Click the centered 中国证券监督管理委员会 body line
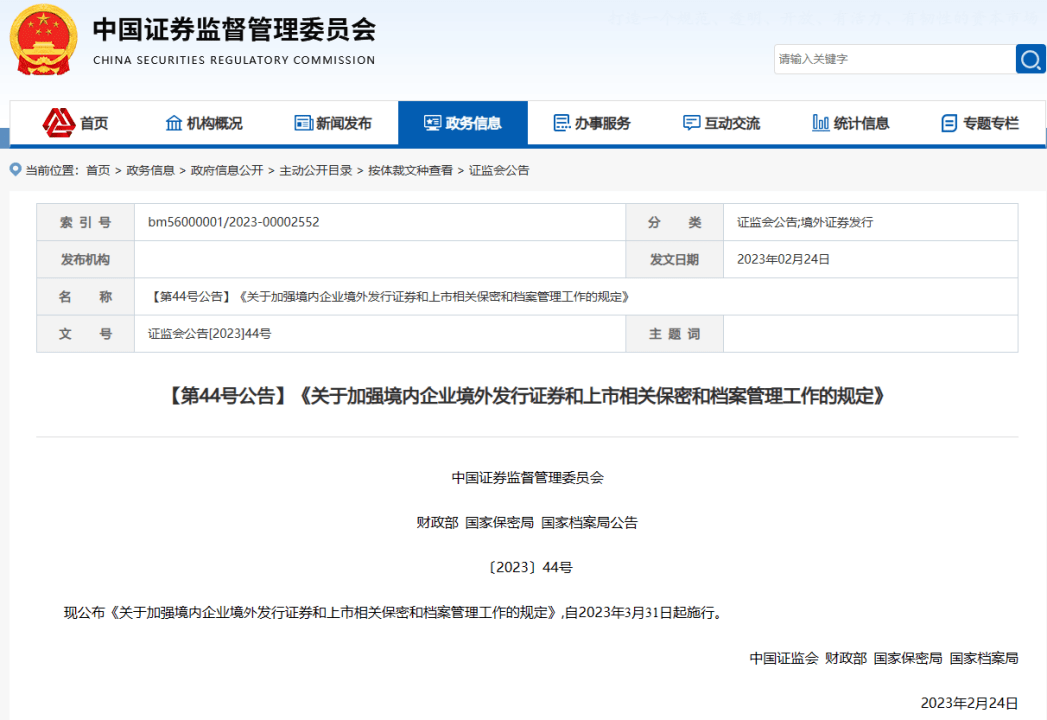This screenshot has height=720, width=1047. [x=528, y=478]
